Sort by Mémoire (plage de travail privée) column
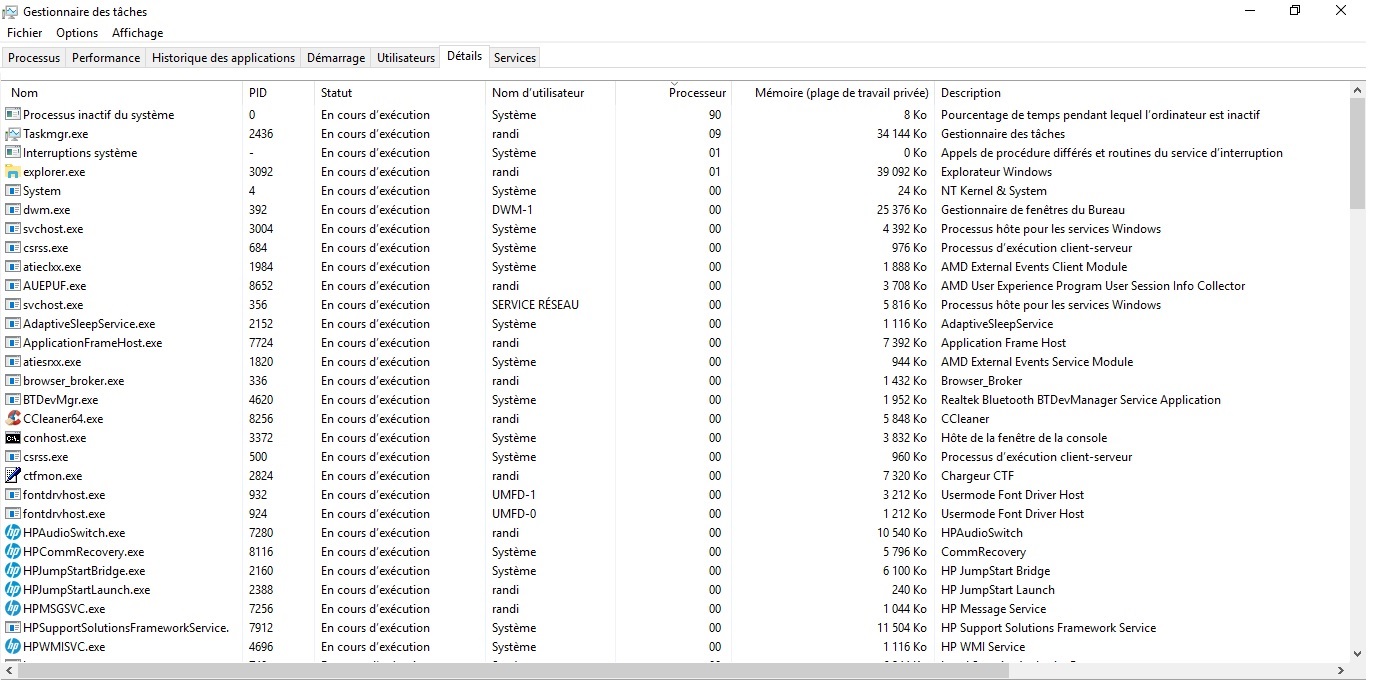The width and height of the screenshot is (1374, 686). [x=841, y=93]
